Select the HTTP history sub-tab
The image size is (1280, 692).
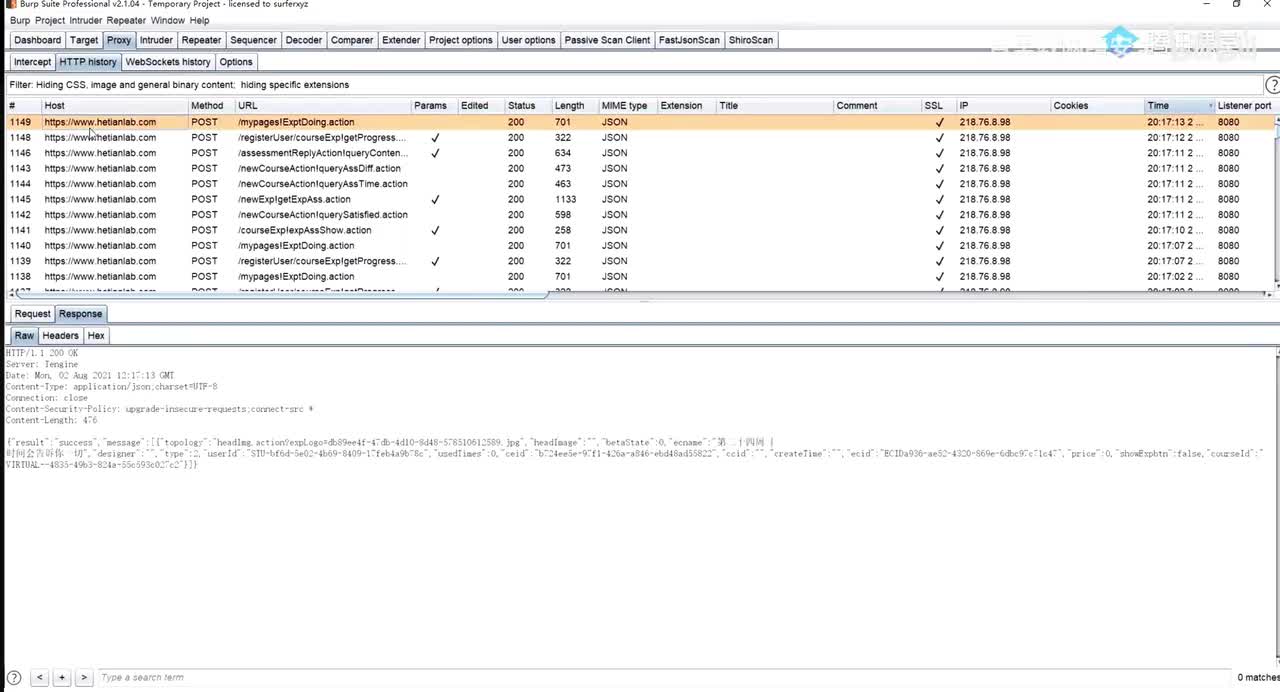(88, 62)
